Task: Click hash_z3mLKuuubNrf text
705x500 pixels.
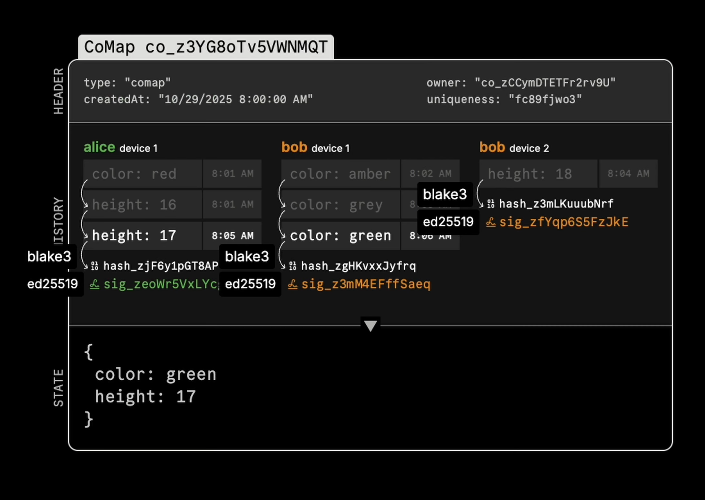Action: 556,204
